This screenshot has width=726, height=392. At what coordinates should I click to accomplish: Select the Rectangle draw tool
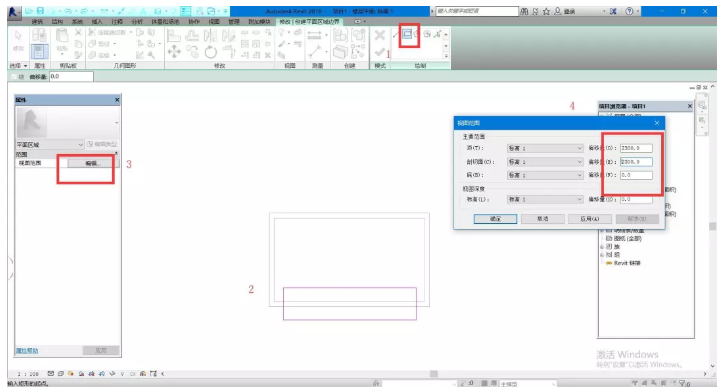coord(407,34)
